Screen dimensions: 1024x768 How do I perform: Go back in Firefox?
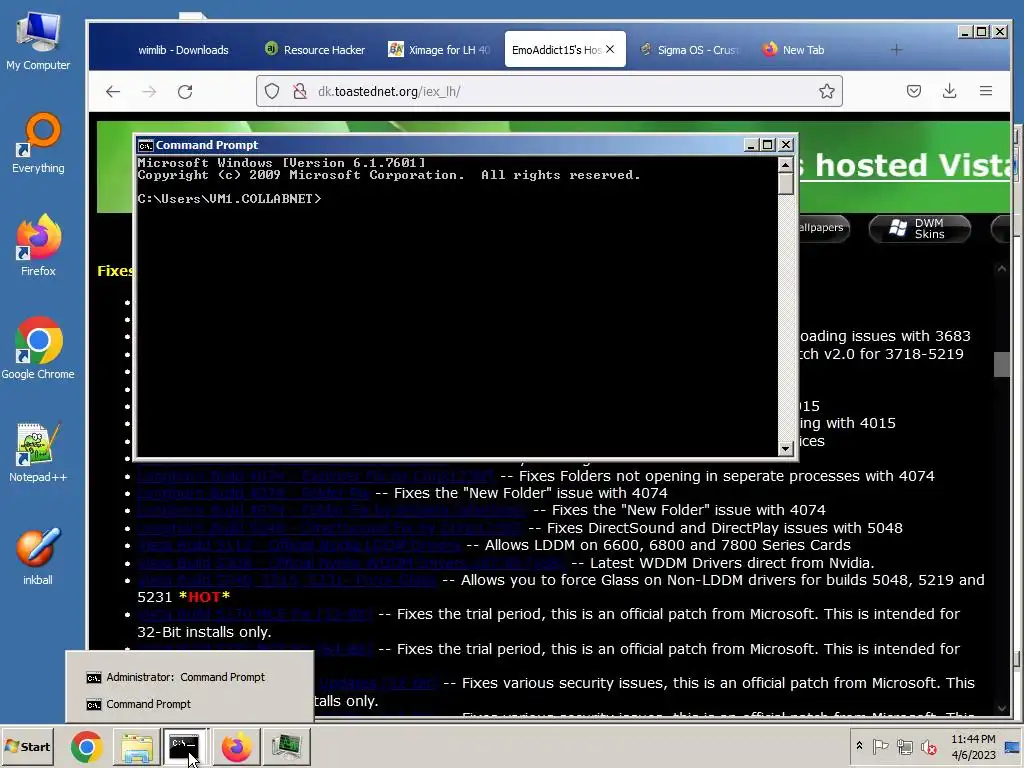113,91
